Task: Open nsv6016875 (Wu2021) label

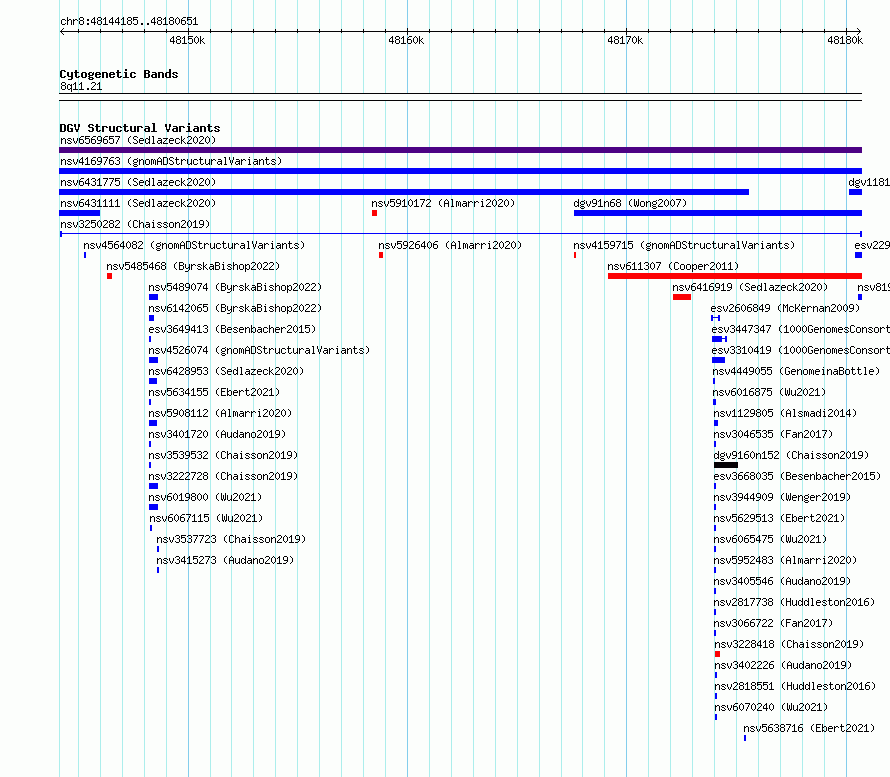Action: click(769, 392)
